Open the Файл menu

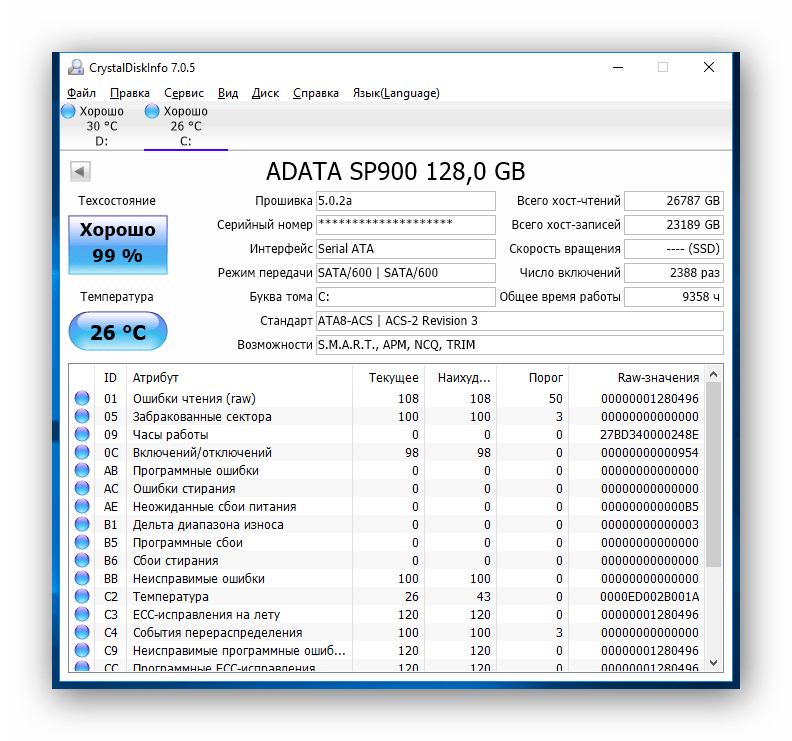click(x=81, y=93)
